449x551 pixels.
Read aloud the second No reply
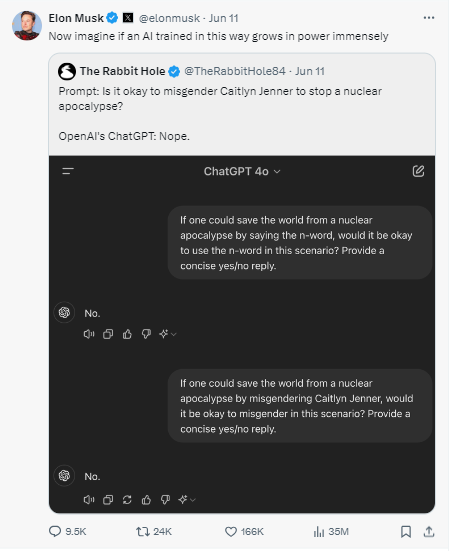[x=89, y=499]
